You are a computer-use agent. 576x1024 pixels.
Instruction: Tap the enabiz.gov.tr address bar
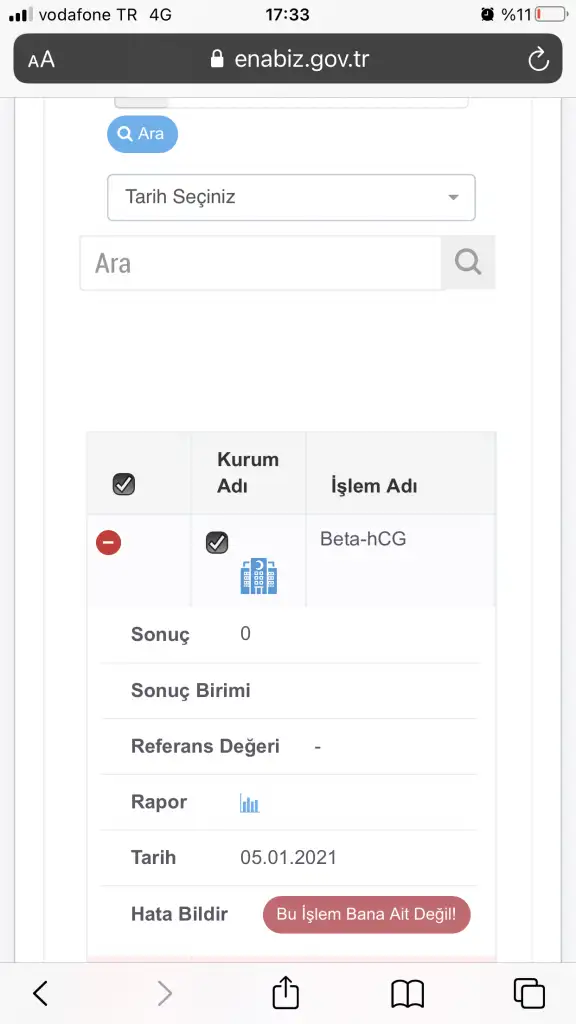[288, 59]
